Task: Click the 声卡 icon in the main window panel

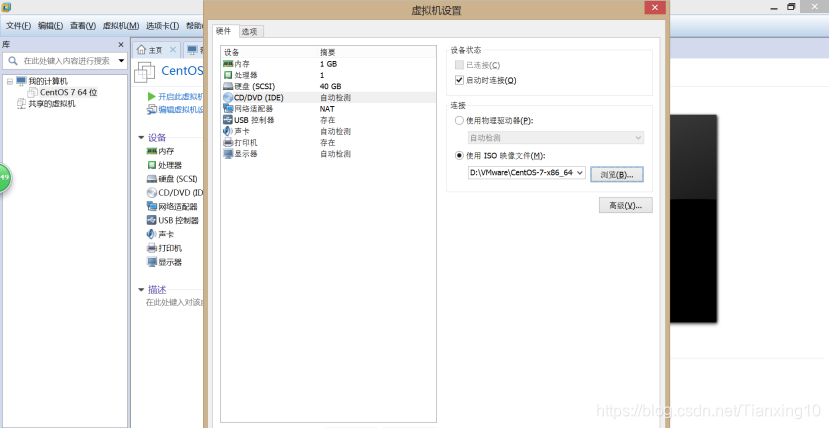Action: point(151,234)
